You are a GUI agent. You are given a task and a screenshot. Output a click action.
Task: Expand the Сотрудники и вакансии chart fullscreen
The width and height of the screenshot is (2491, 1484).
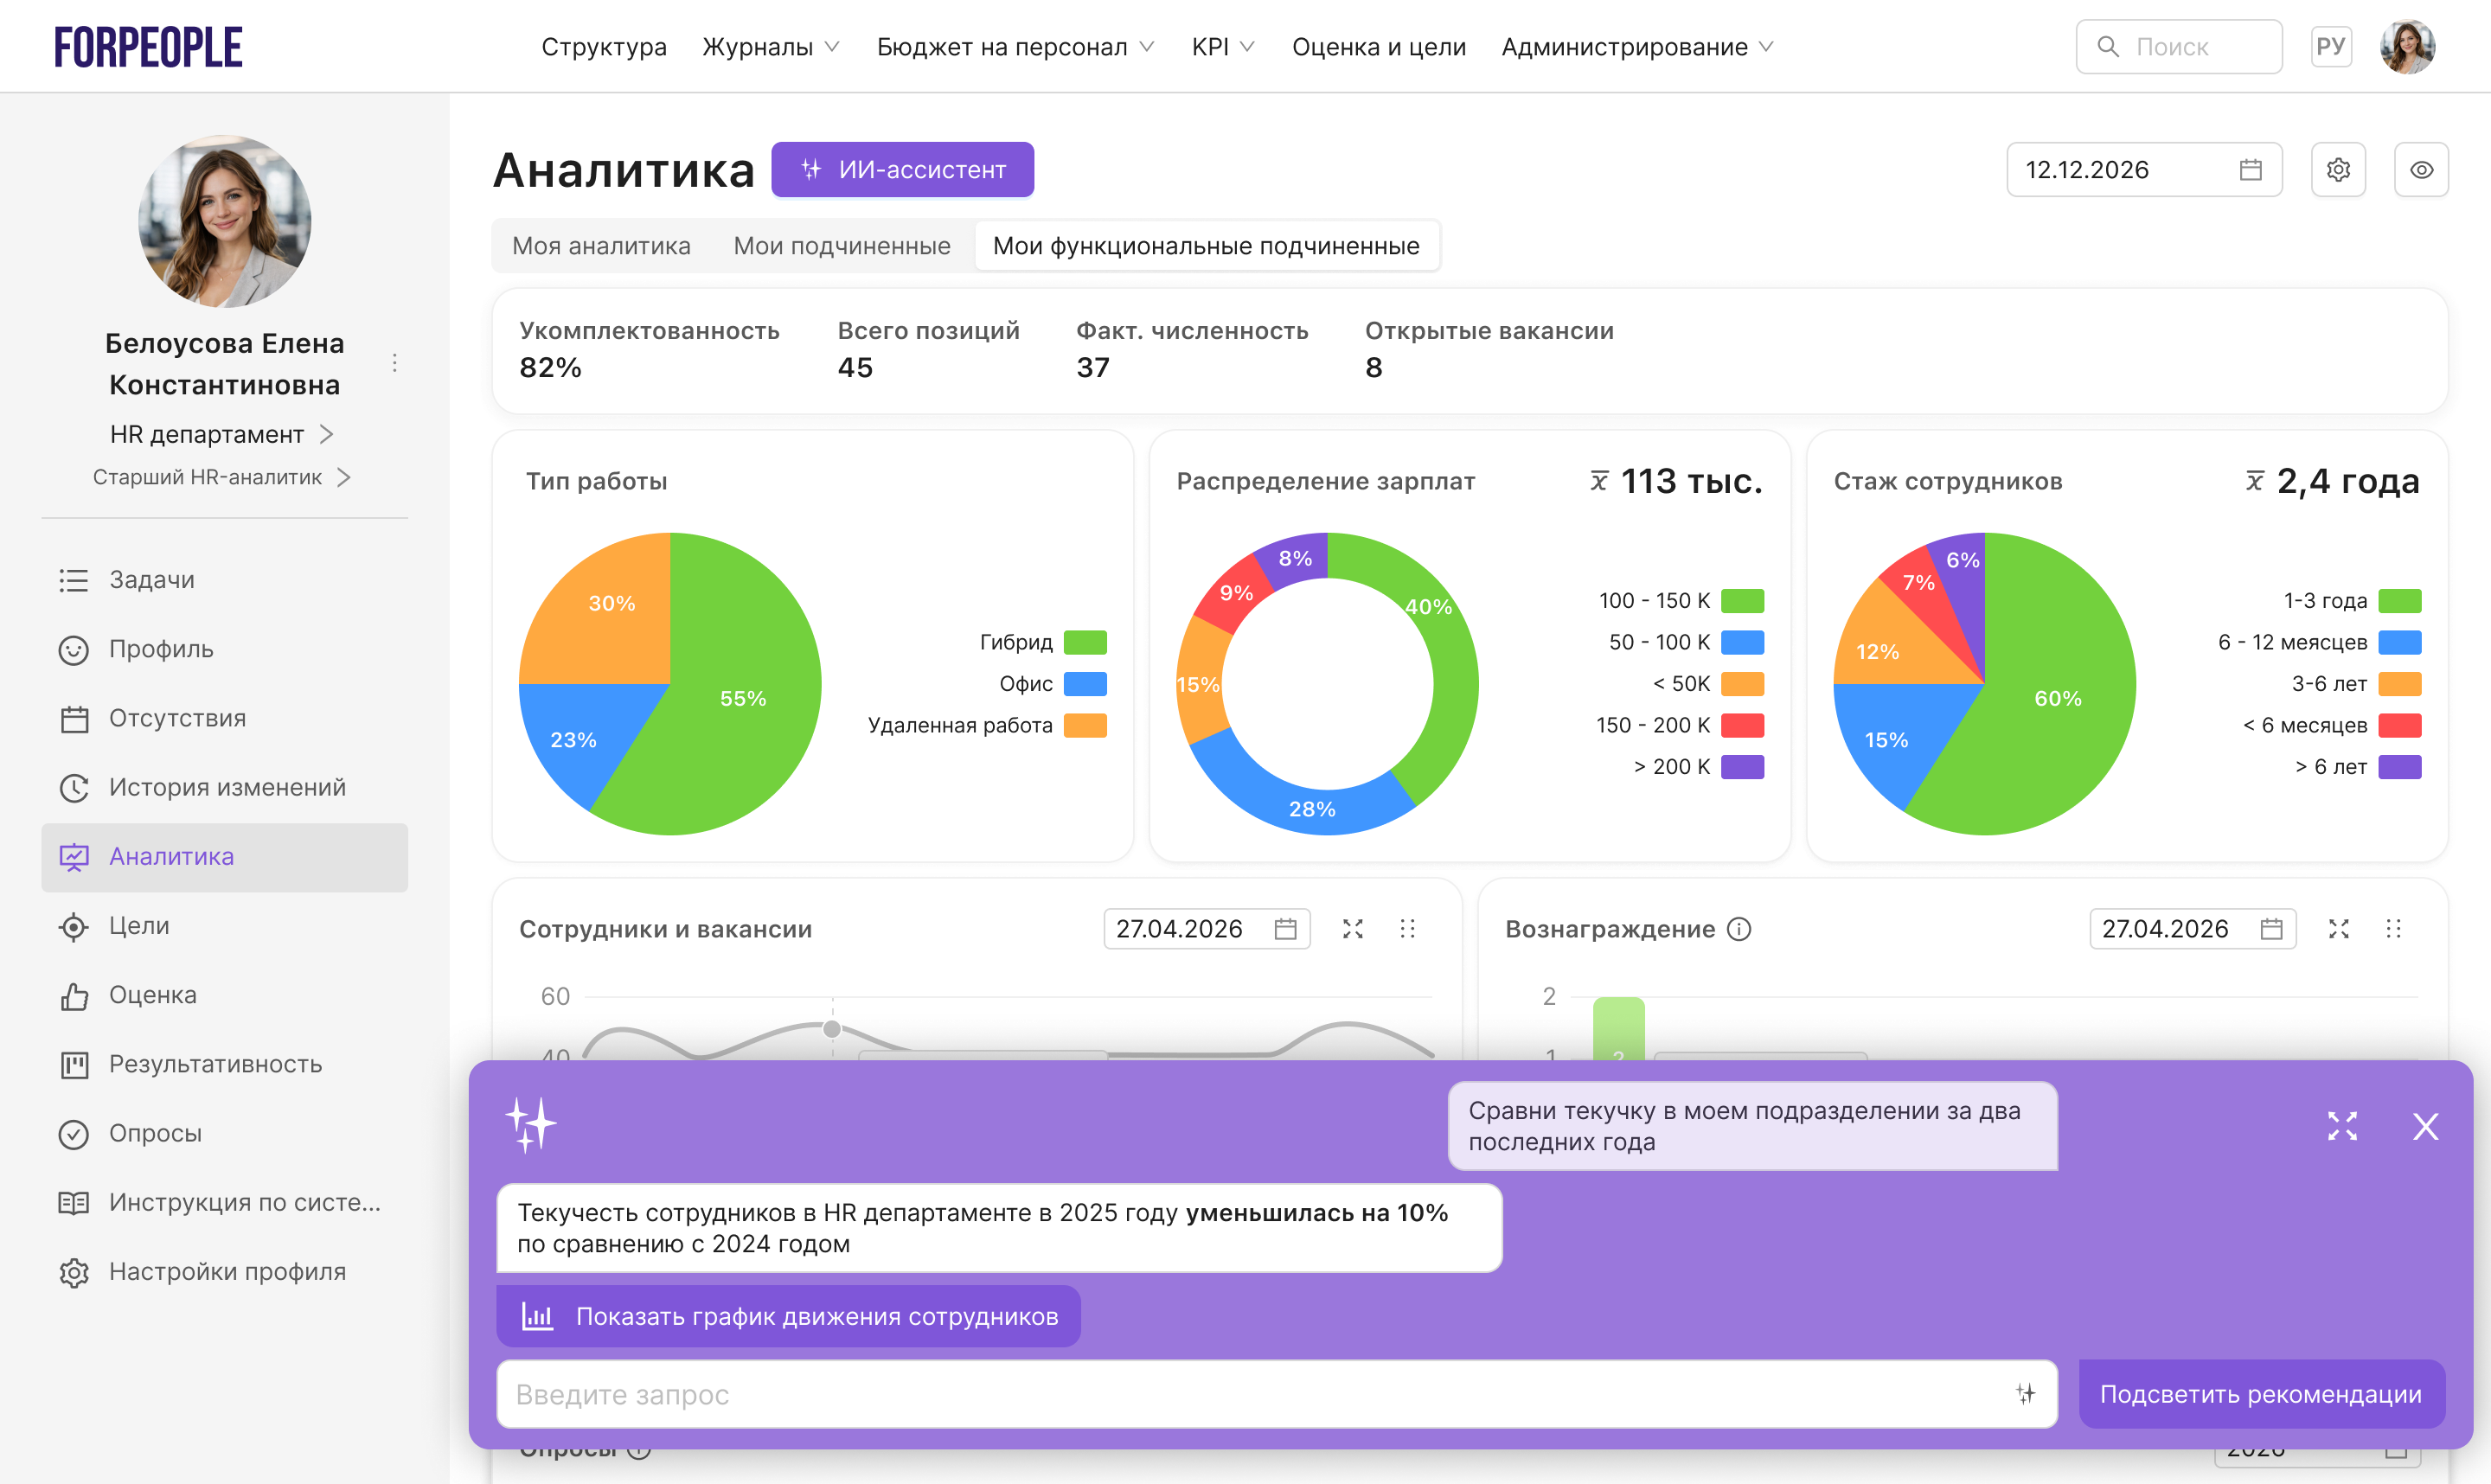pos(1352,929)
